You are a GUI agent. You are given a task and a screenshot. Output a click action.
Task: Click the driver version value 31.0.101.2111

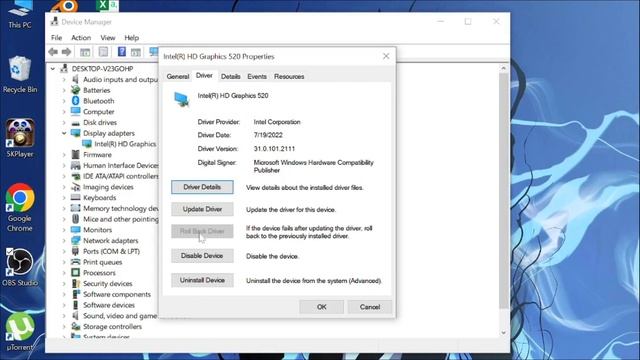[x=274, y=149]
